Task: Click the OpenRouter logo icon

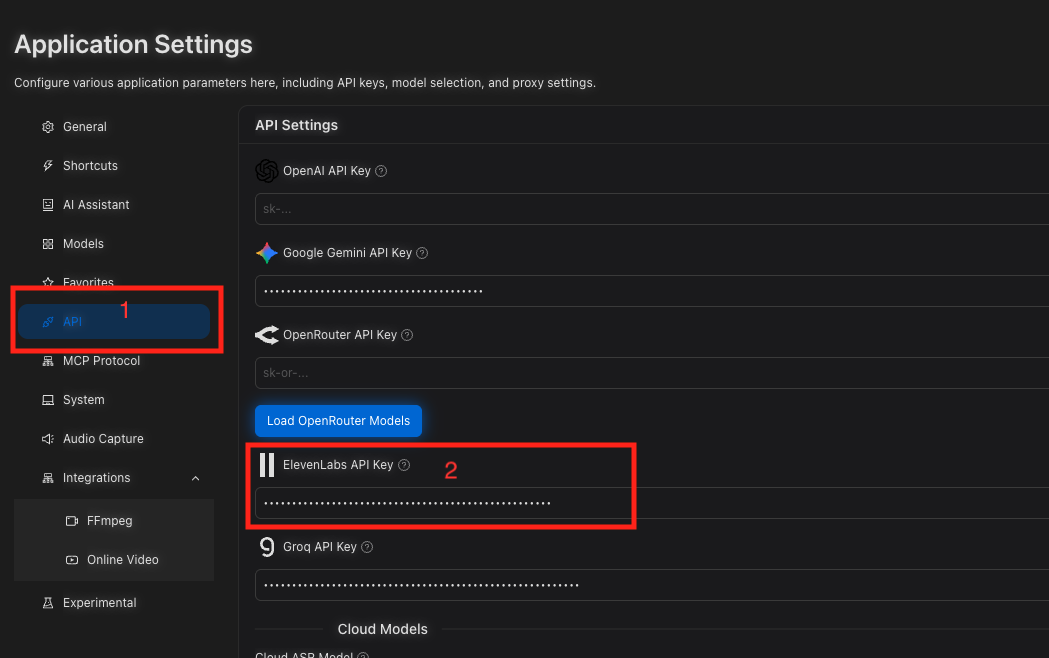Action: tap(267, 335)
